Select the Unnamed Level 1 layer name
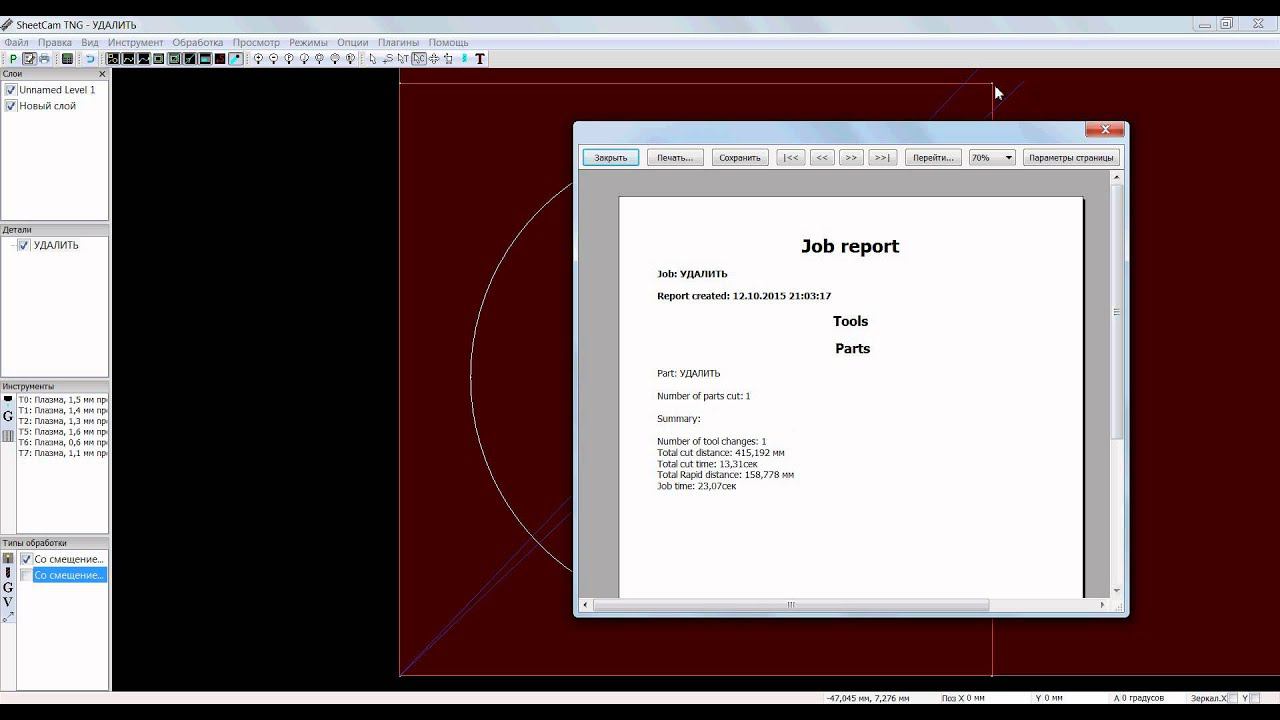The width and height of the screenshot is (1280, 720). click(x=57, y=90)
